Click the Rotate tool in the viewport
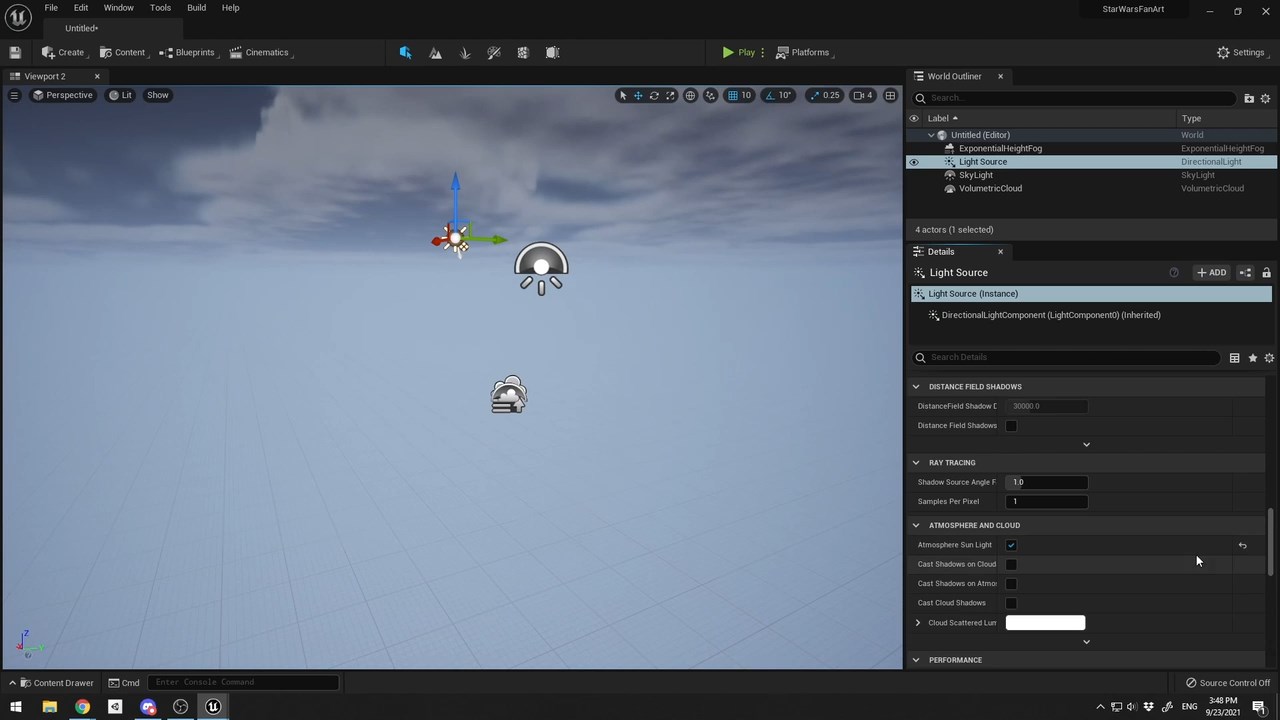This screenshot has height=720, width=1280. pos(654,95)
